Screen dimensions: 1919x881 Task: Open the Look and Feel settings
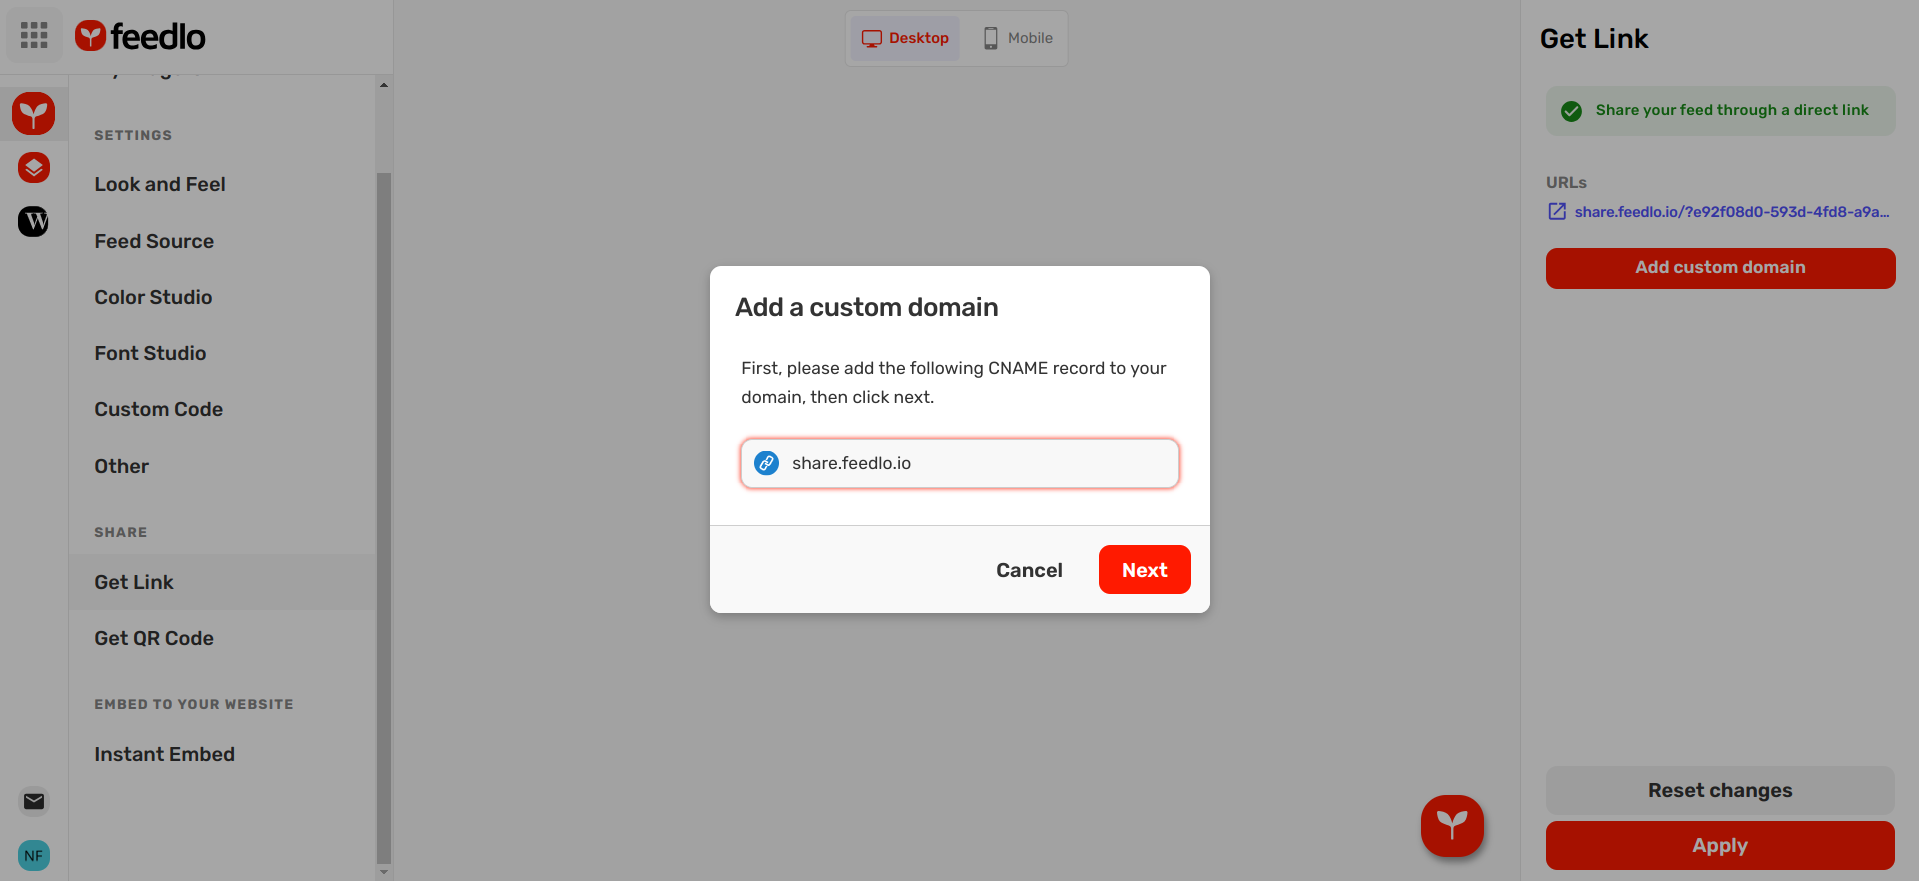pos(160,184)
